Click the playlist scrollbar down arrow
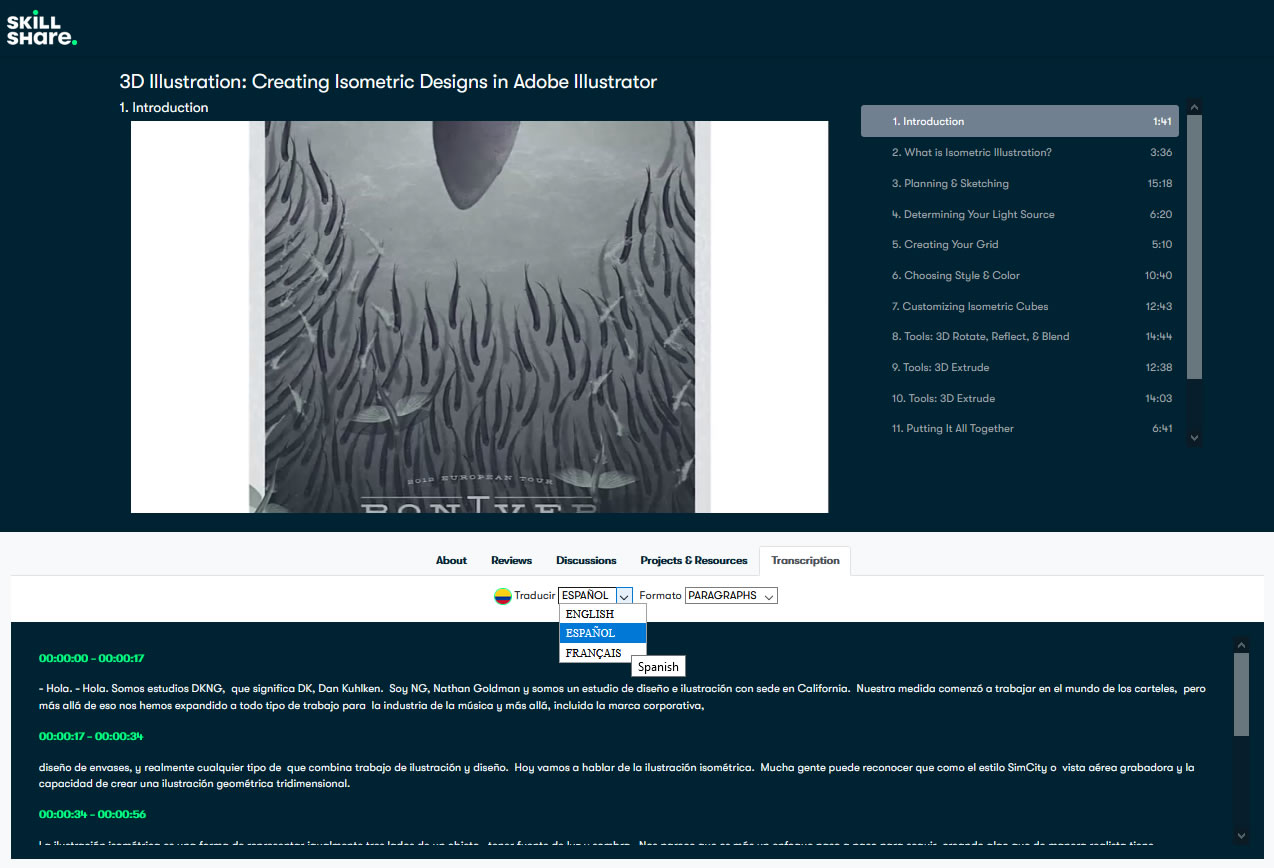The height and width of the screenshot is (868, 1274). click(x=1194, y=437)
